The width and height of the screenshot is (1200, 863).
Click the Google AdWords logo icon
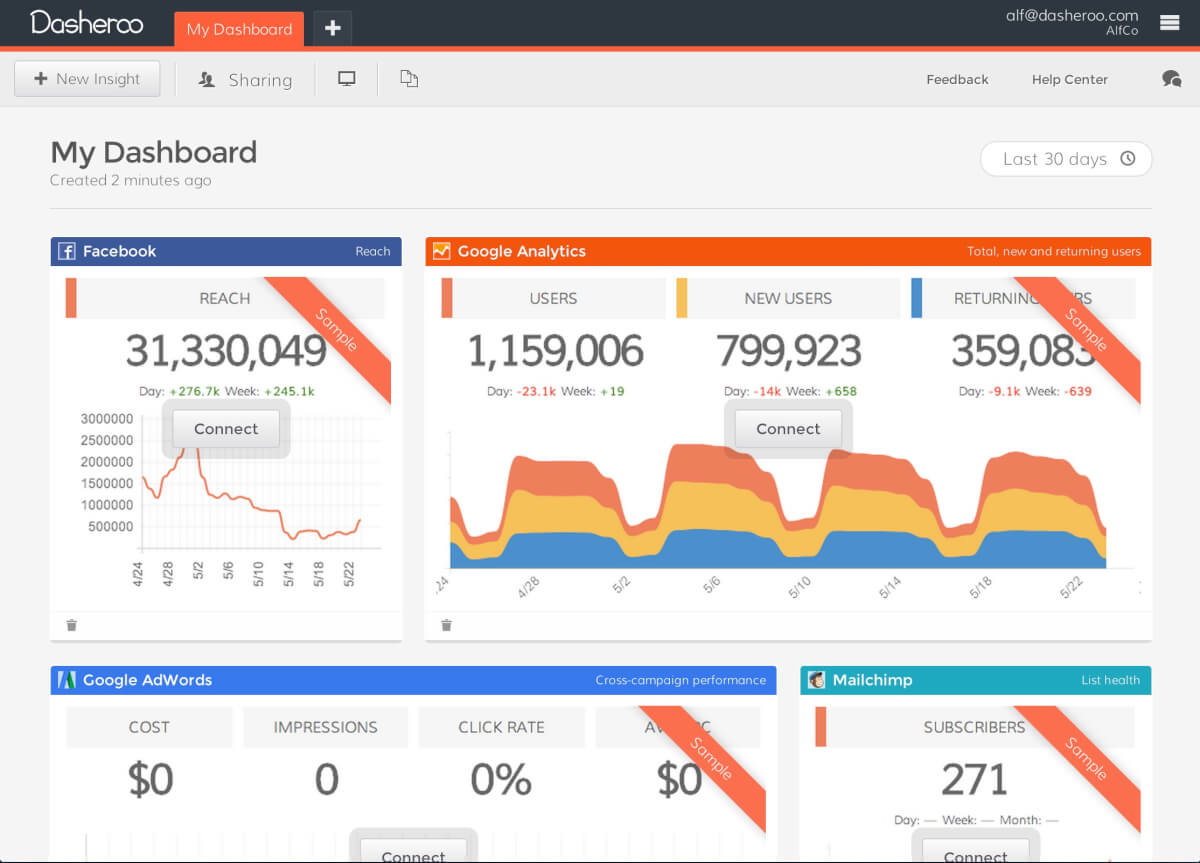pyautogui.click(x=67, y=680)
